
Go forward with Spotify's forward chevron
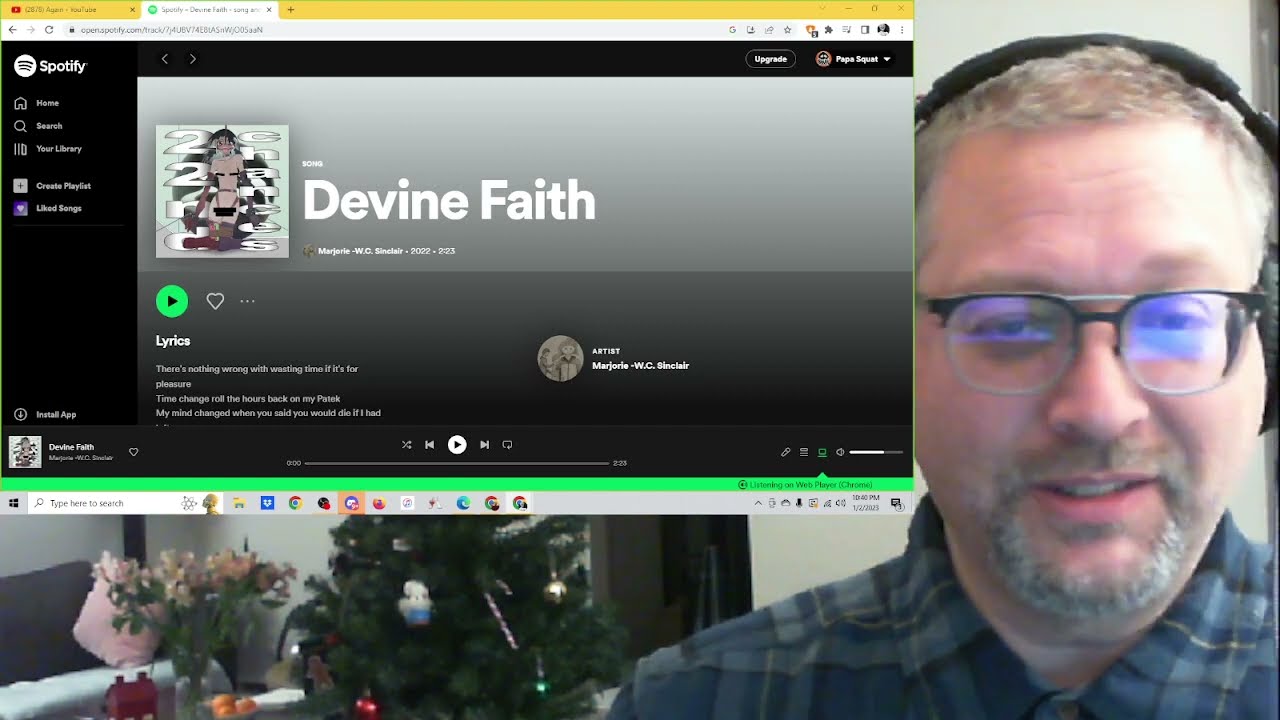(x=192, y=59)
